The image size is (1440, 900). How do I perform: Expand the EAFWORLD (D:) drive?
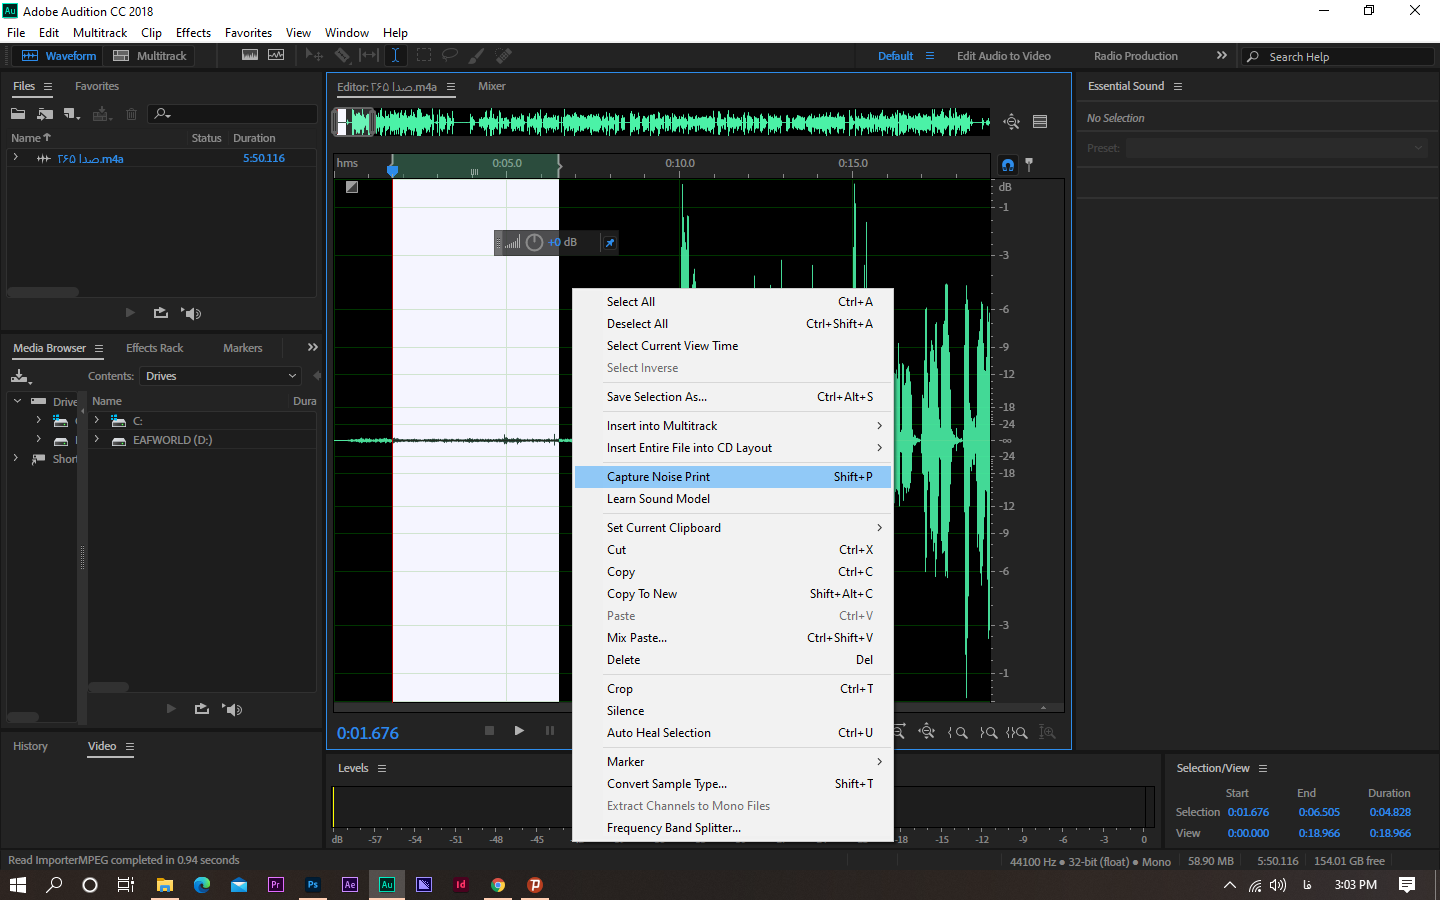click(97, 439)
